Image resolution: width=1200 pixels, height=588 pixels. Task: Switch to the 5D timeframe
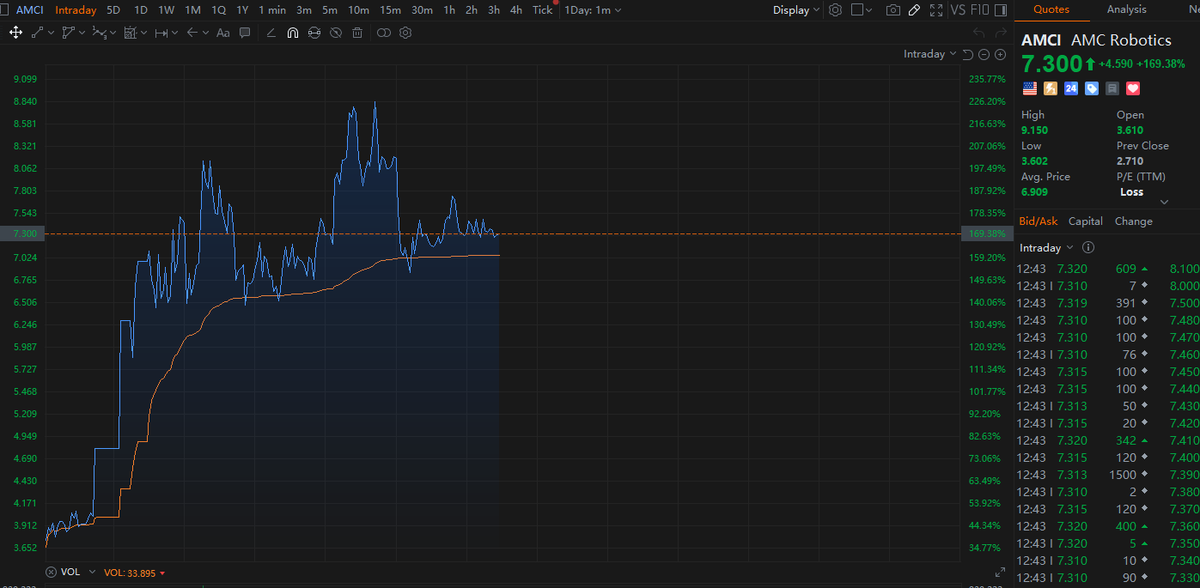(113, 10)
